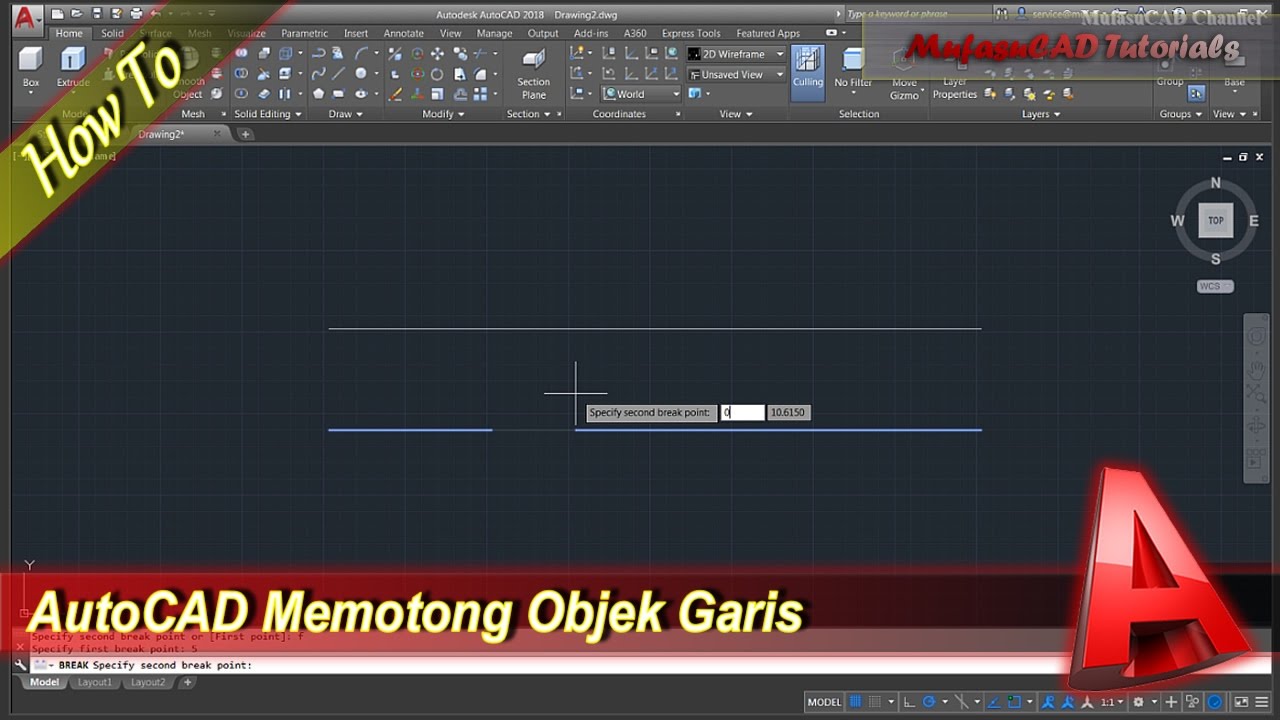Select the Polygon draw tool
The height and width of the screenshot is (720, 1280).
318,94
